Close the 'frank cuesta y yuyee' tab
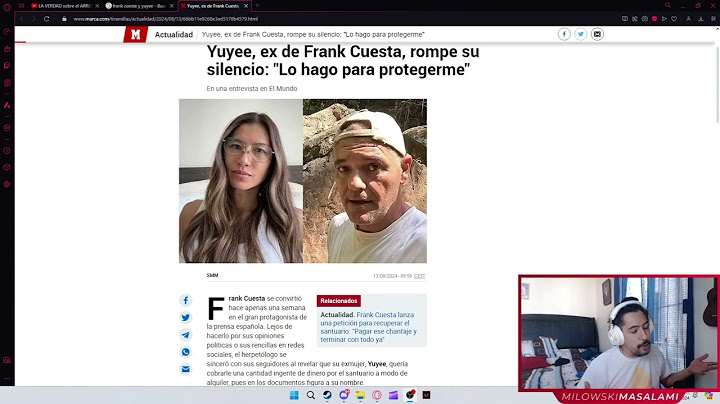 [x=172, y=6]
